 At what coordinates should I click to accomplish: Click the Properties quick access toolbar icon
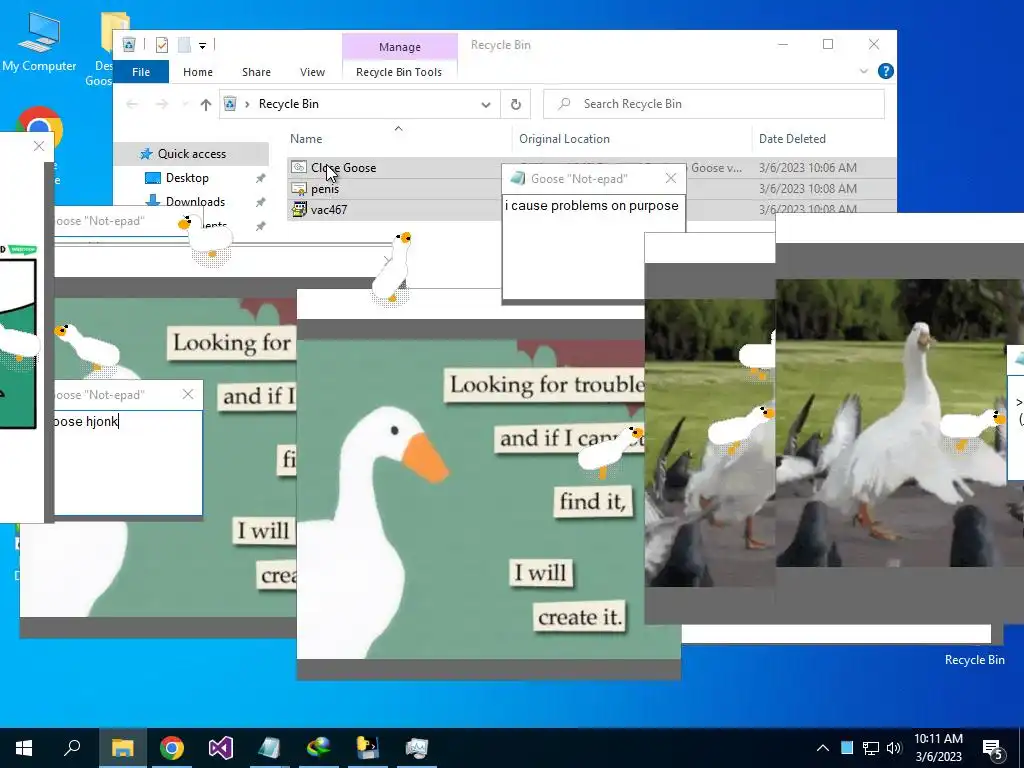pos(162,45)
